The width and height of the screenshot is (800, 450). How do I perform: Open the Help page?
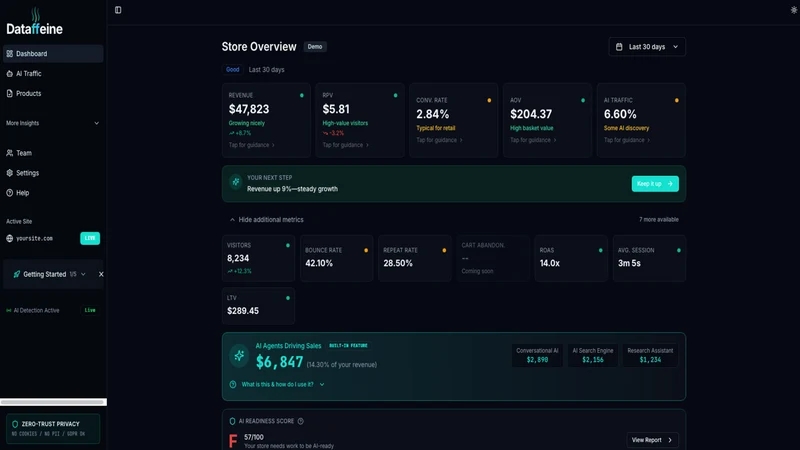[x=53, y=193]
